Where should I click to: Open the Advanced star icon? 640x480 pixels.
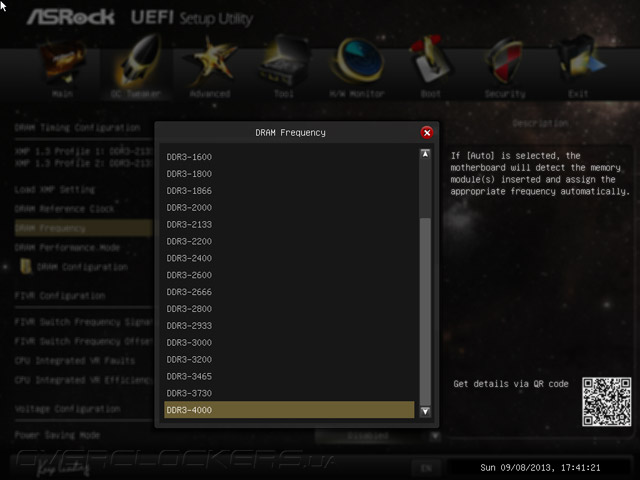(210, 61)
